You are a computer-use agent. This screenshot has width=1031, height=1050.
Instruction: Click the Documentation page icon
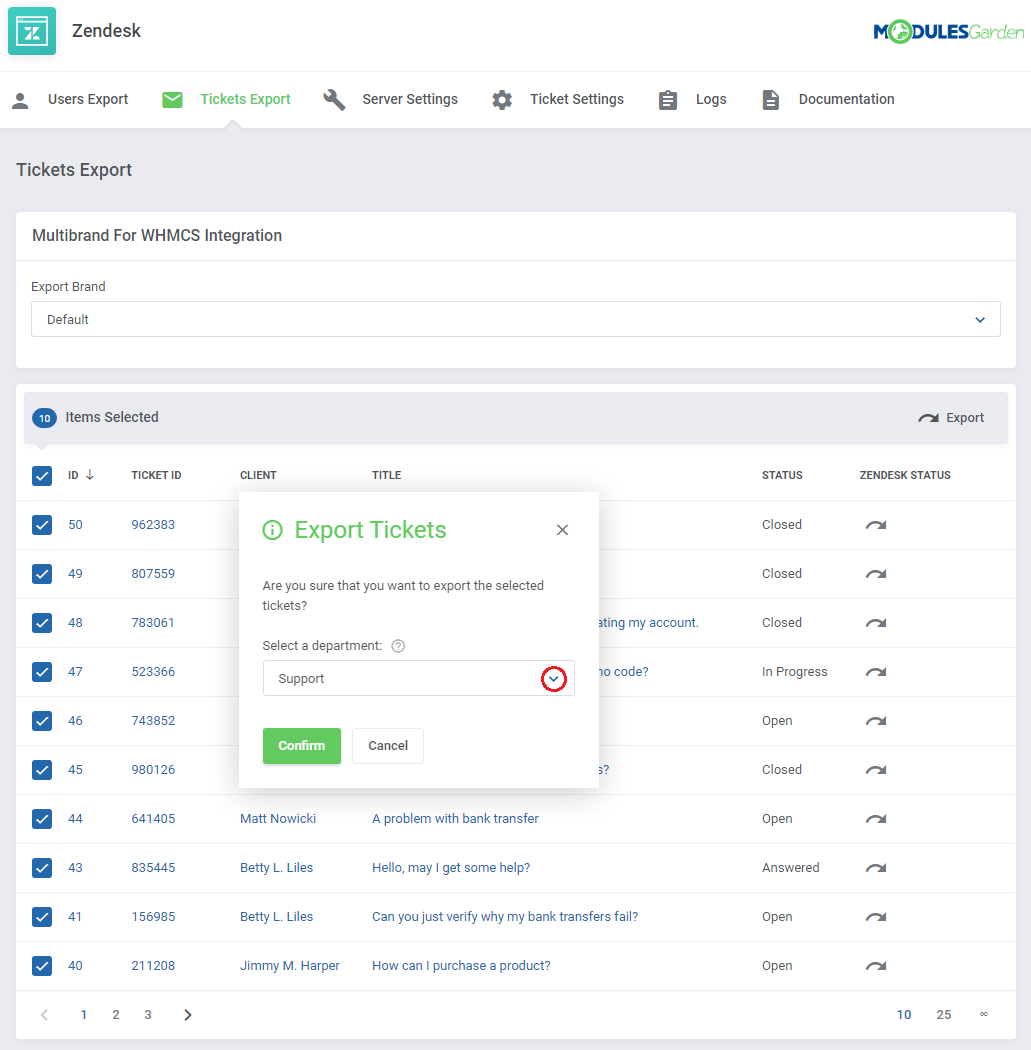pyautogui.click(x=771, y=100)
